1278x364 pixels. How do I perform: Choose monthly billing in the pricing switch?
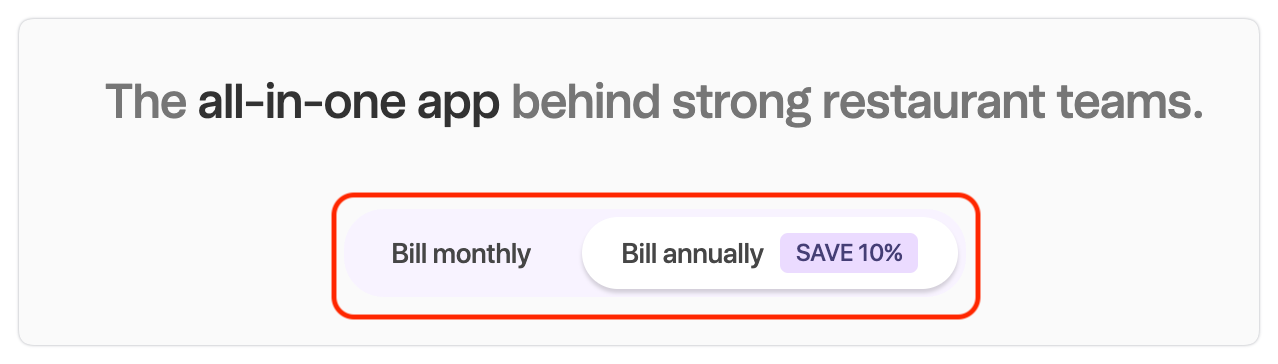461,254
